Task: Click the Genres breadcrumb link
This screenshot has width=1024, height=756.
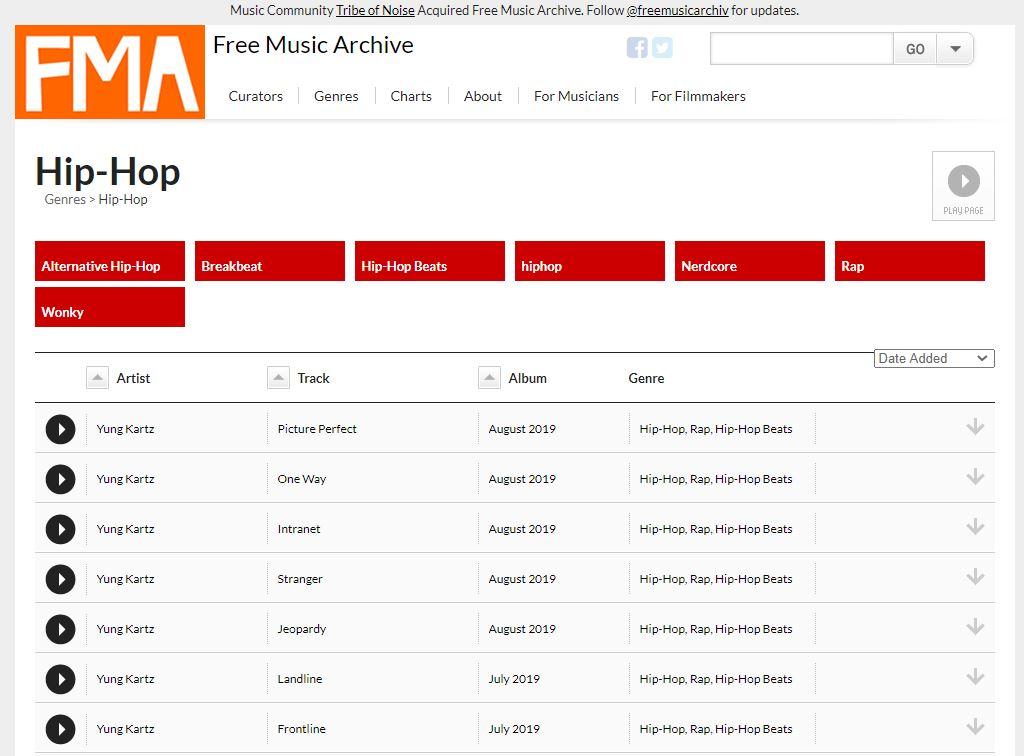Action: [x=65, y=199]
